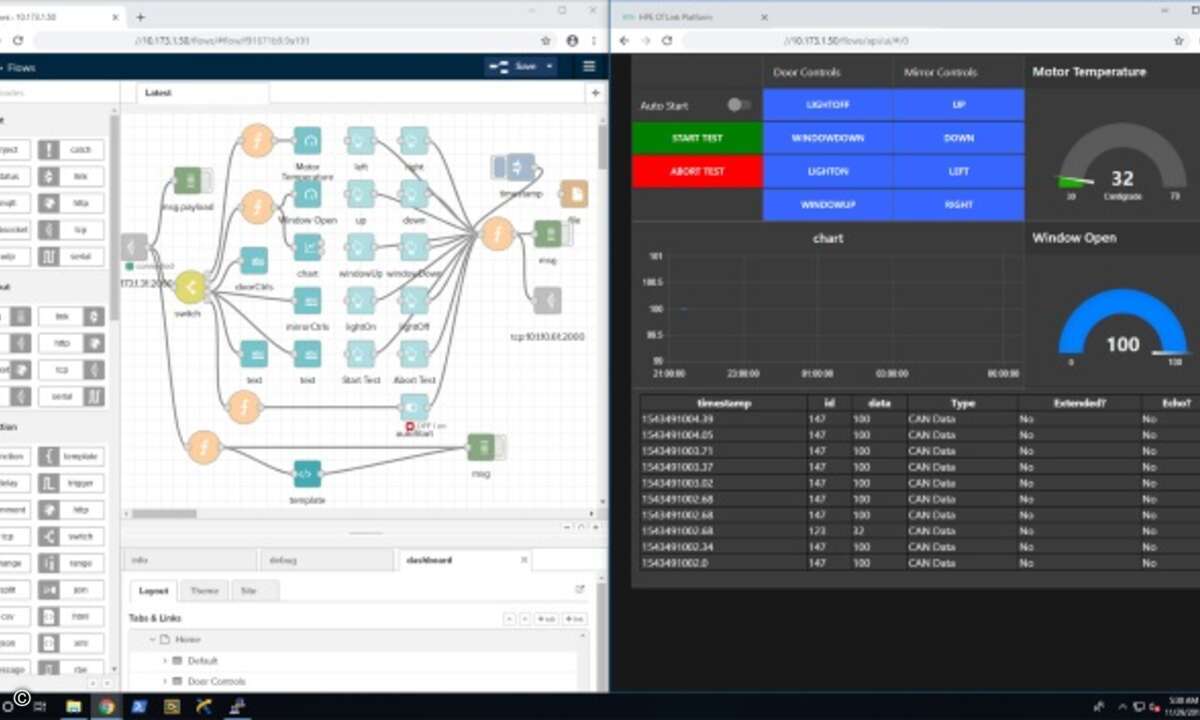The height and width of the screenshot is (720, 1200).
Task: Select the doorCtrls node
Action: tap(254, 261)
